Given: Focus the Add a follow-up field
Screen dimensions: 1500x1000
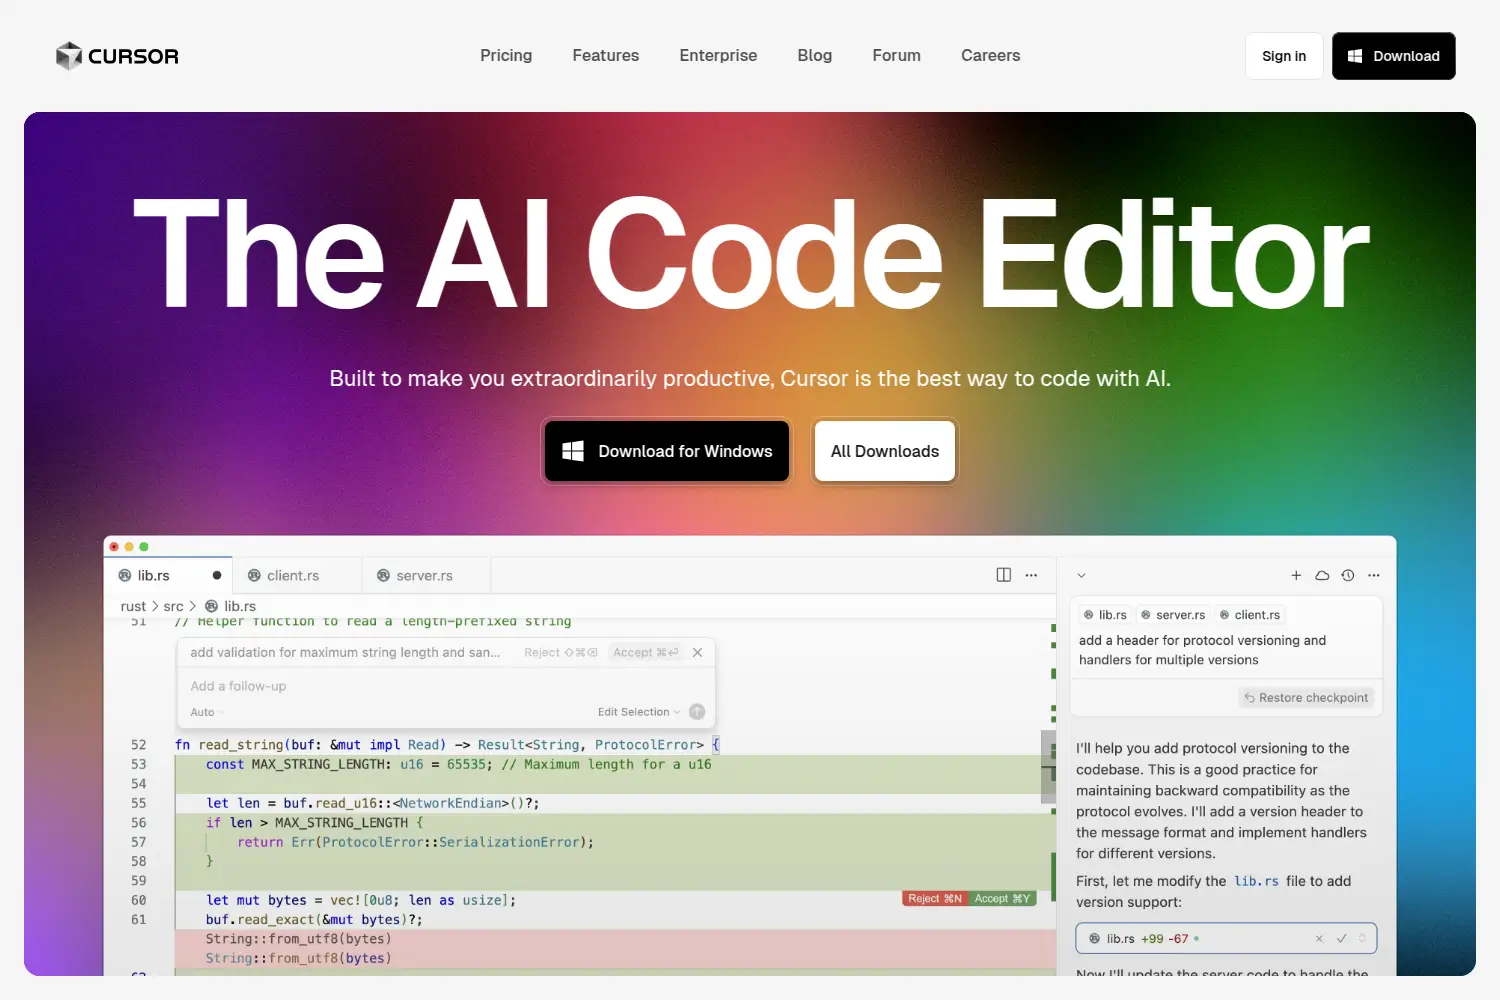Looking at the screenshot, I should 446,686.
